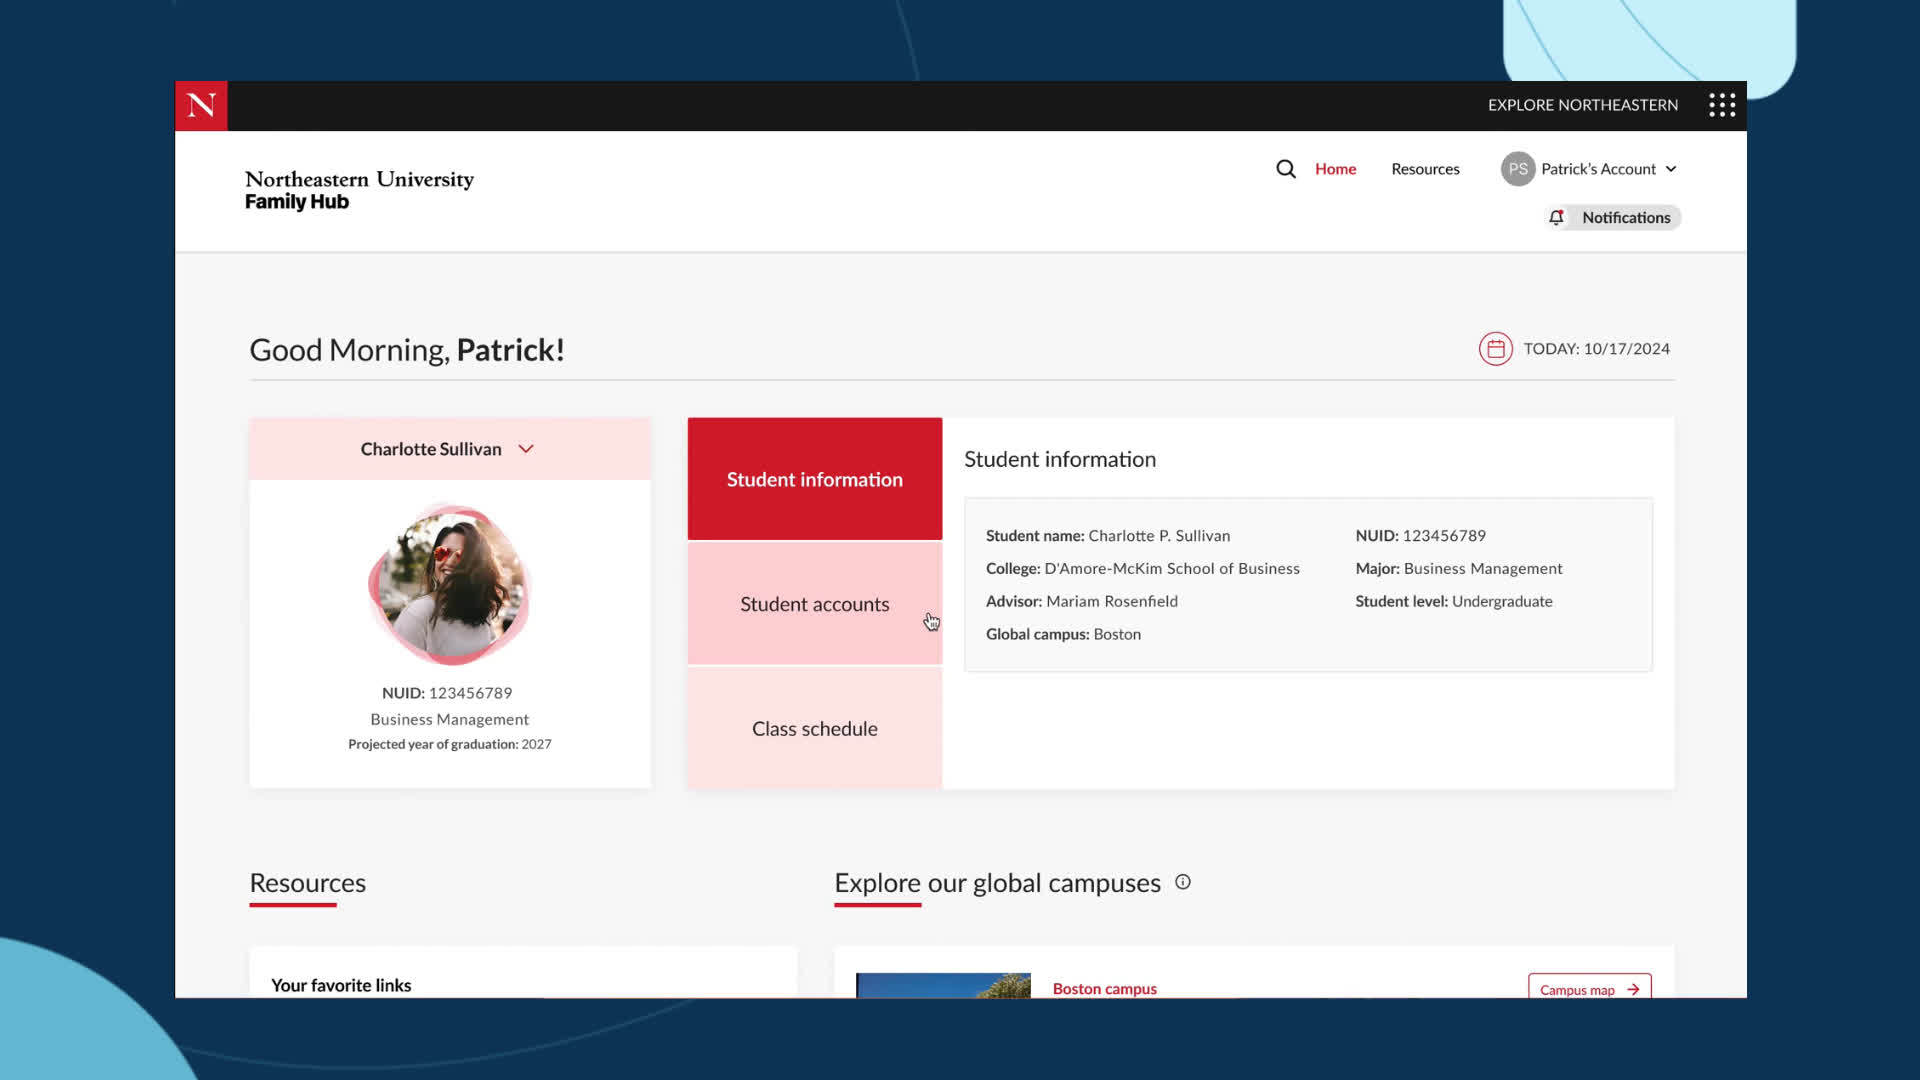Screen dimensions: 1920x1080
Task: Select the Student information tab
Action: tap(814, 479)
